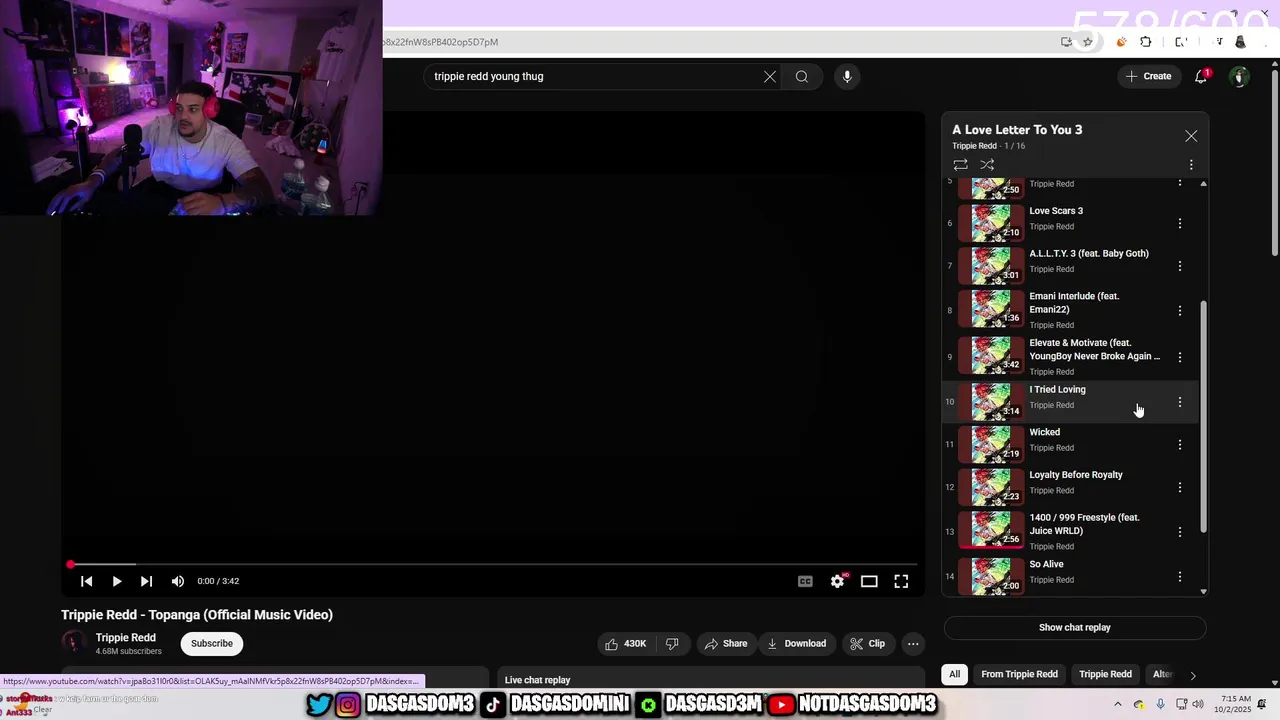Screen dimensions: 1280x720
Task: Open options for Wicked track
Action: click(x=1180, y=444)
